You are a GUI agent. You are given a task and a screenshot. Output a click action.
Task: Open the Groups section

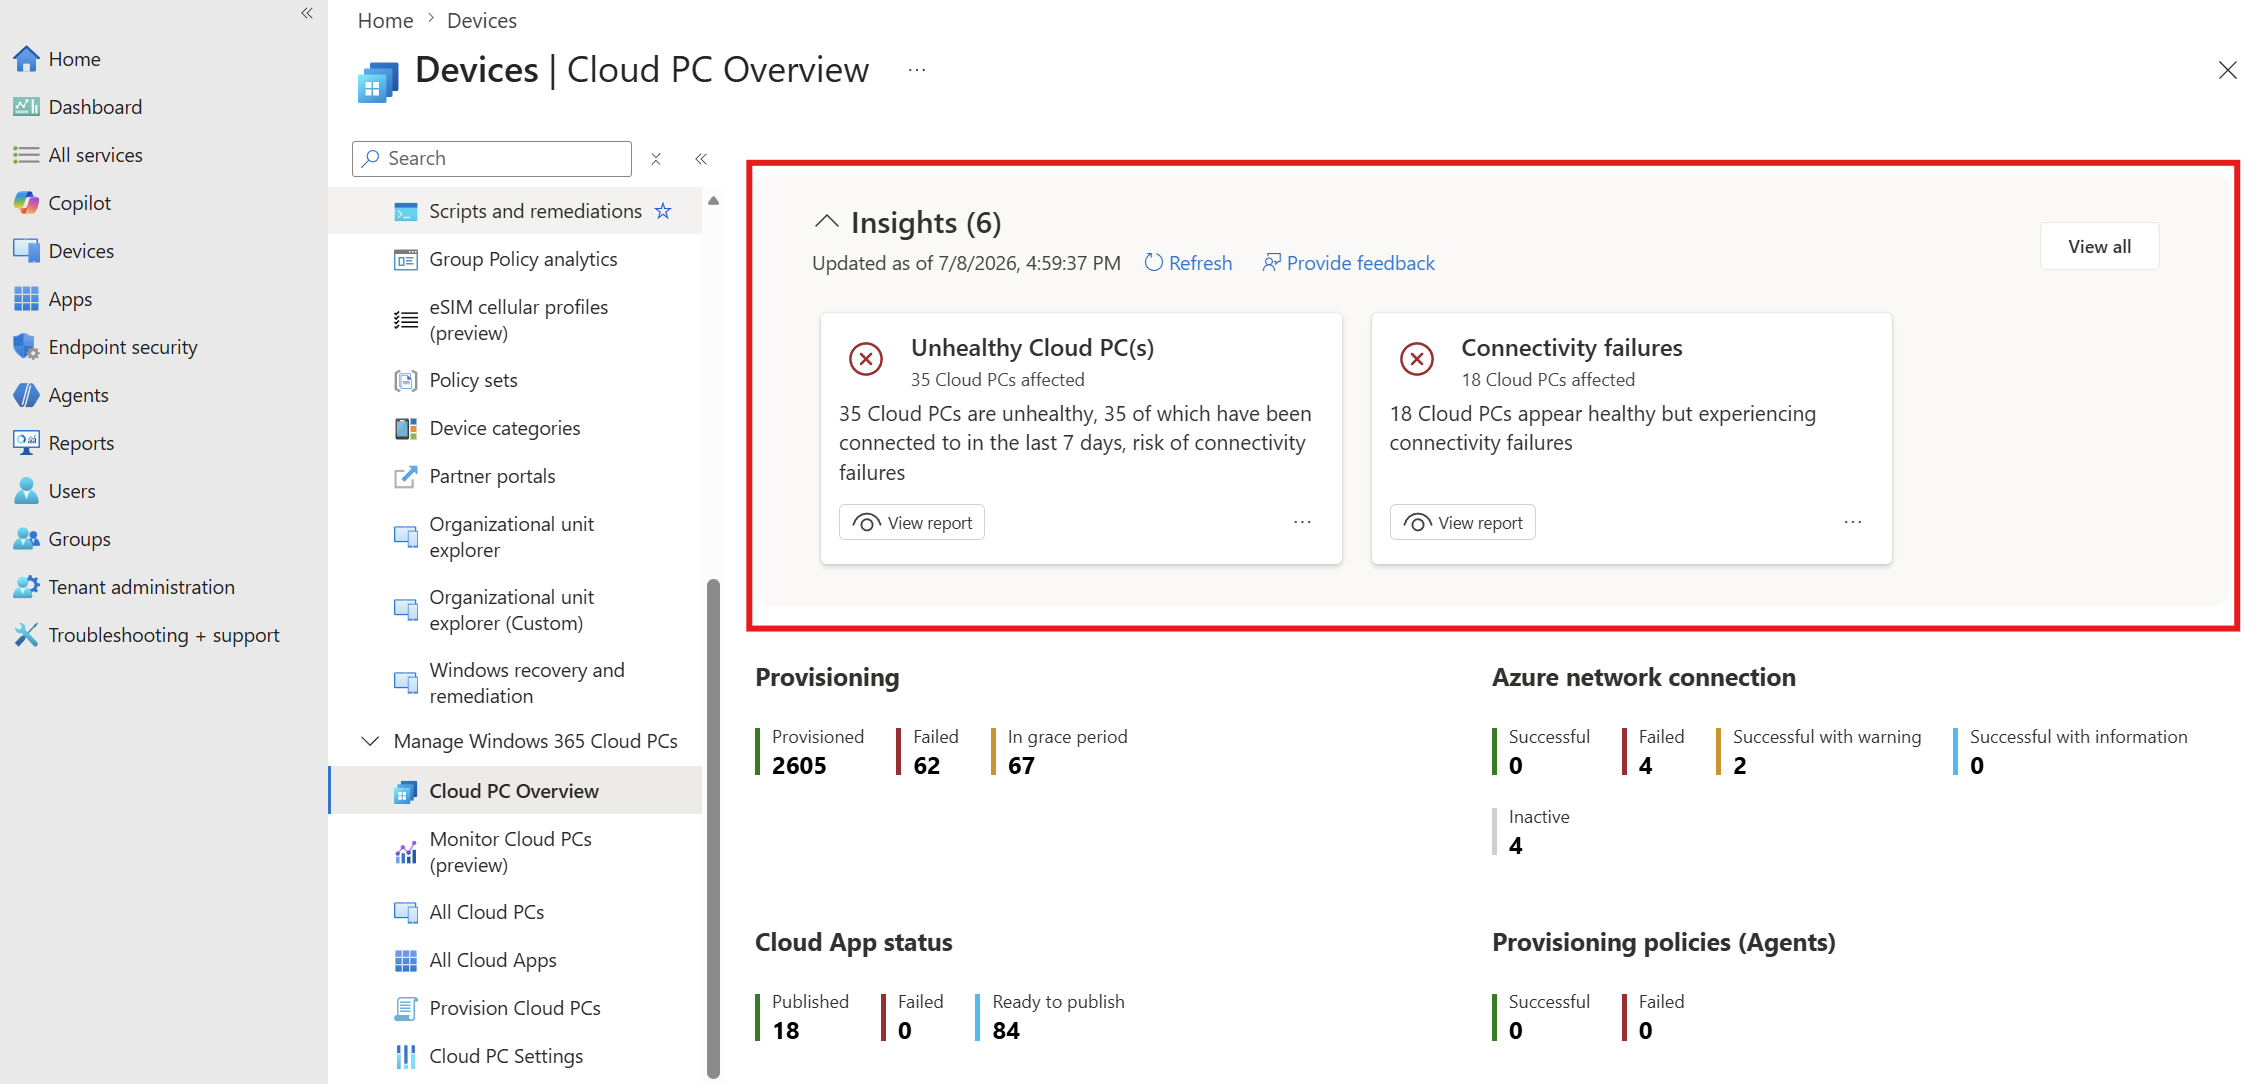tap(62, 539)
